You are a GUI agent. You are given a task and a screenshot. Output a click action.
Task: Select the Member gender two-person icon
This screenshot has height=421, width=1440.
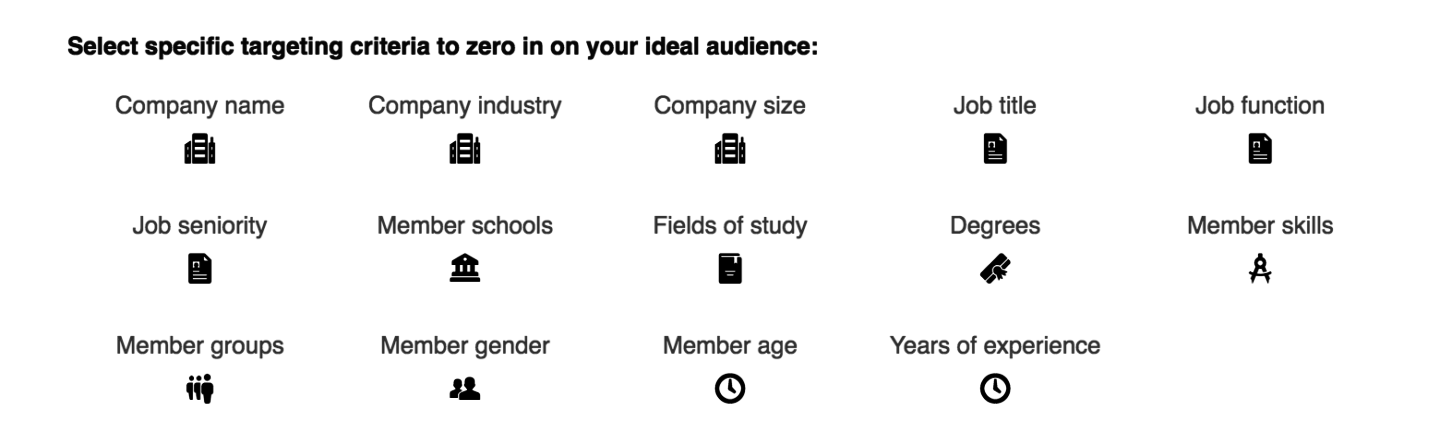click(465, 389)
